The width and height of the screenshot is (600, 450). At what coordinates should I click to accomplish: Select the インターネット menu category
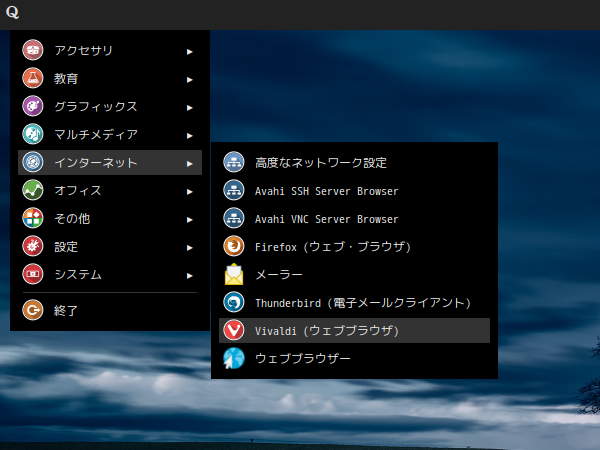tap(110, 162)
